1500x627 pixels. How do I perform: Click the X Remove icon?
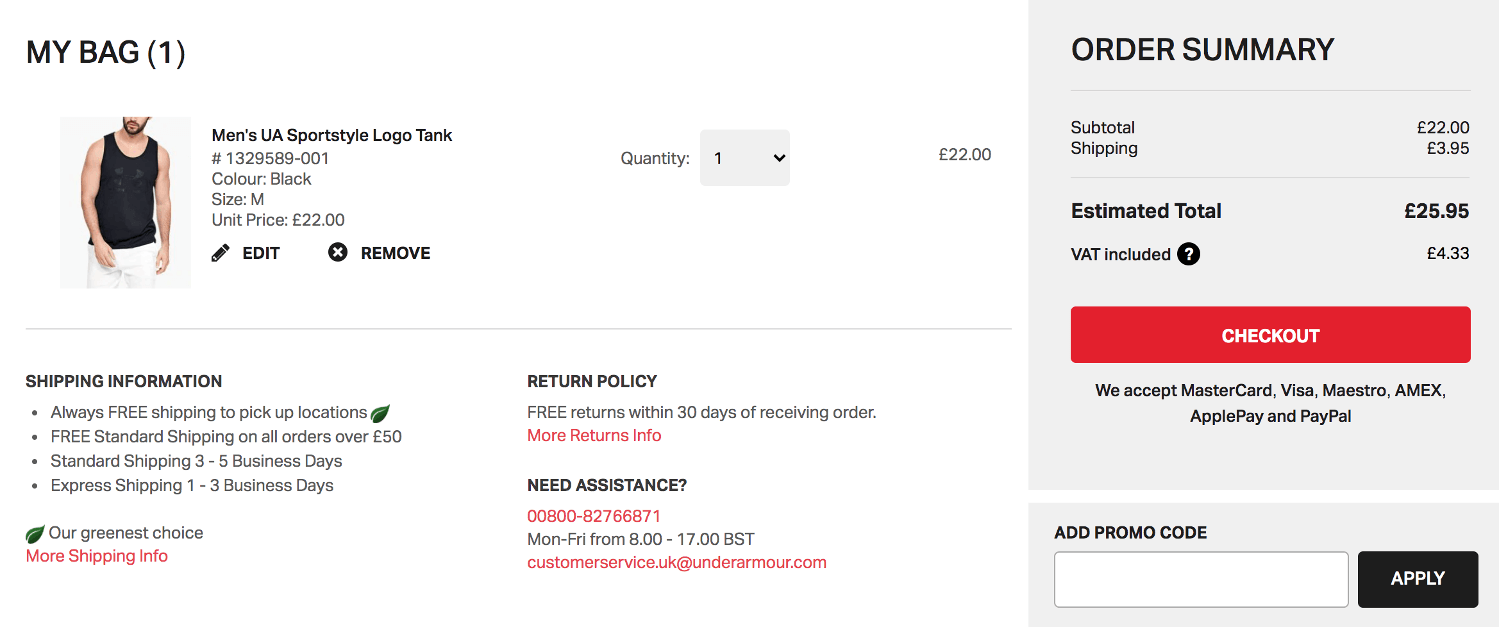tap(338, 253)
